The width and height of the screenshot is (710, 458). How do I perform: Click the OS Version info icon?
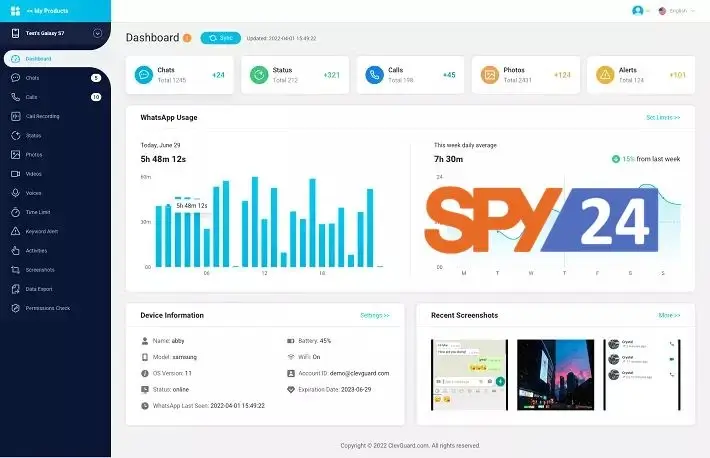145,373
